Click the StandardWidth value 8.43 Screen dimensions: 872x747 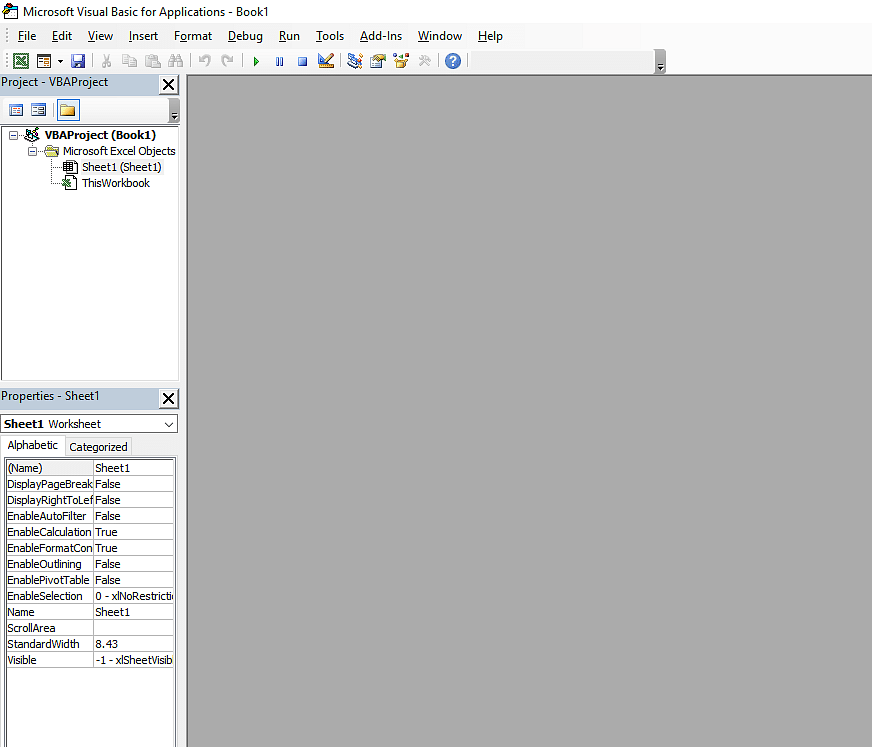pos(133,644)
